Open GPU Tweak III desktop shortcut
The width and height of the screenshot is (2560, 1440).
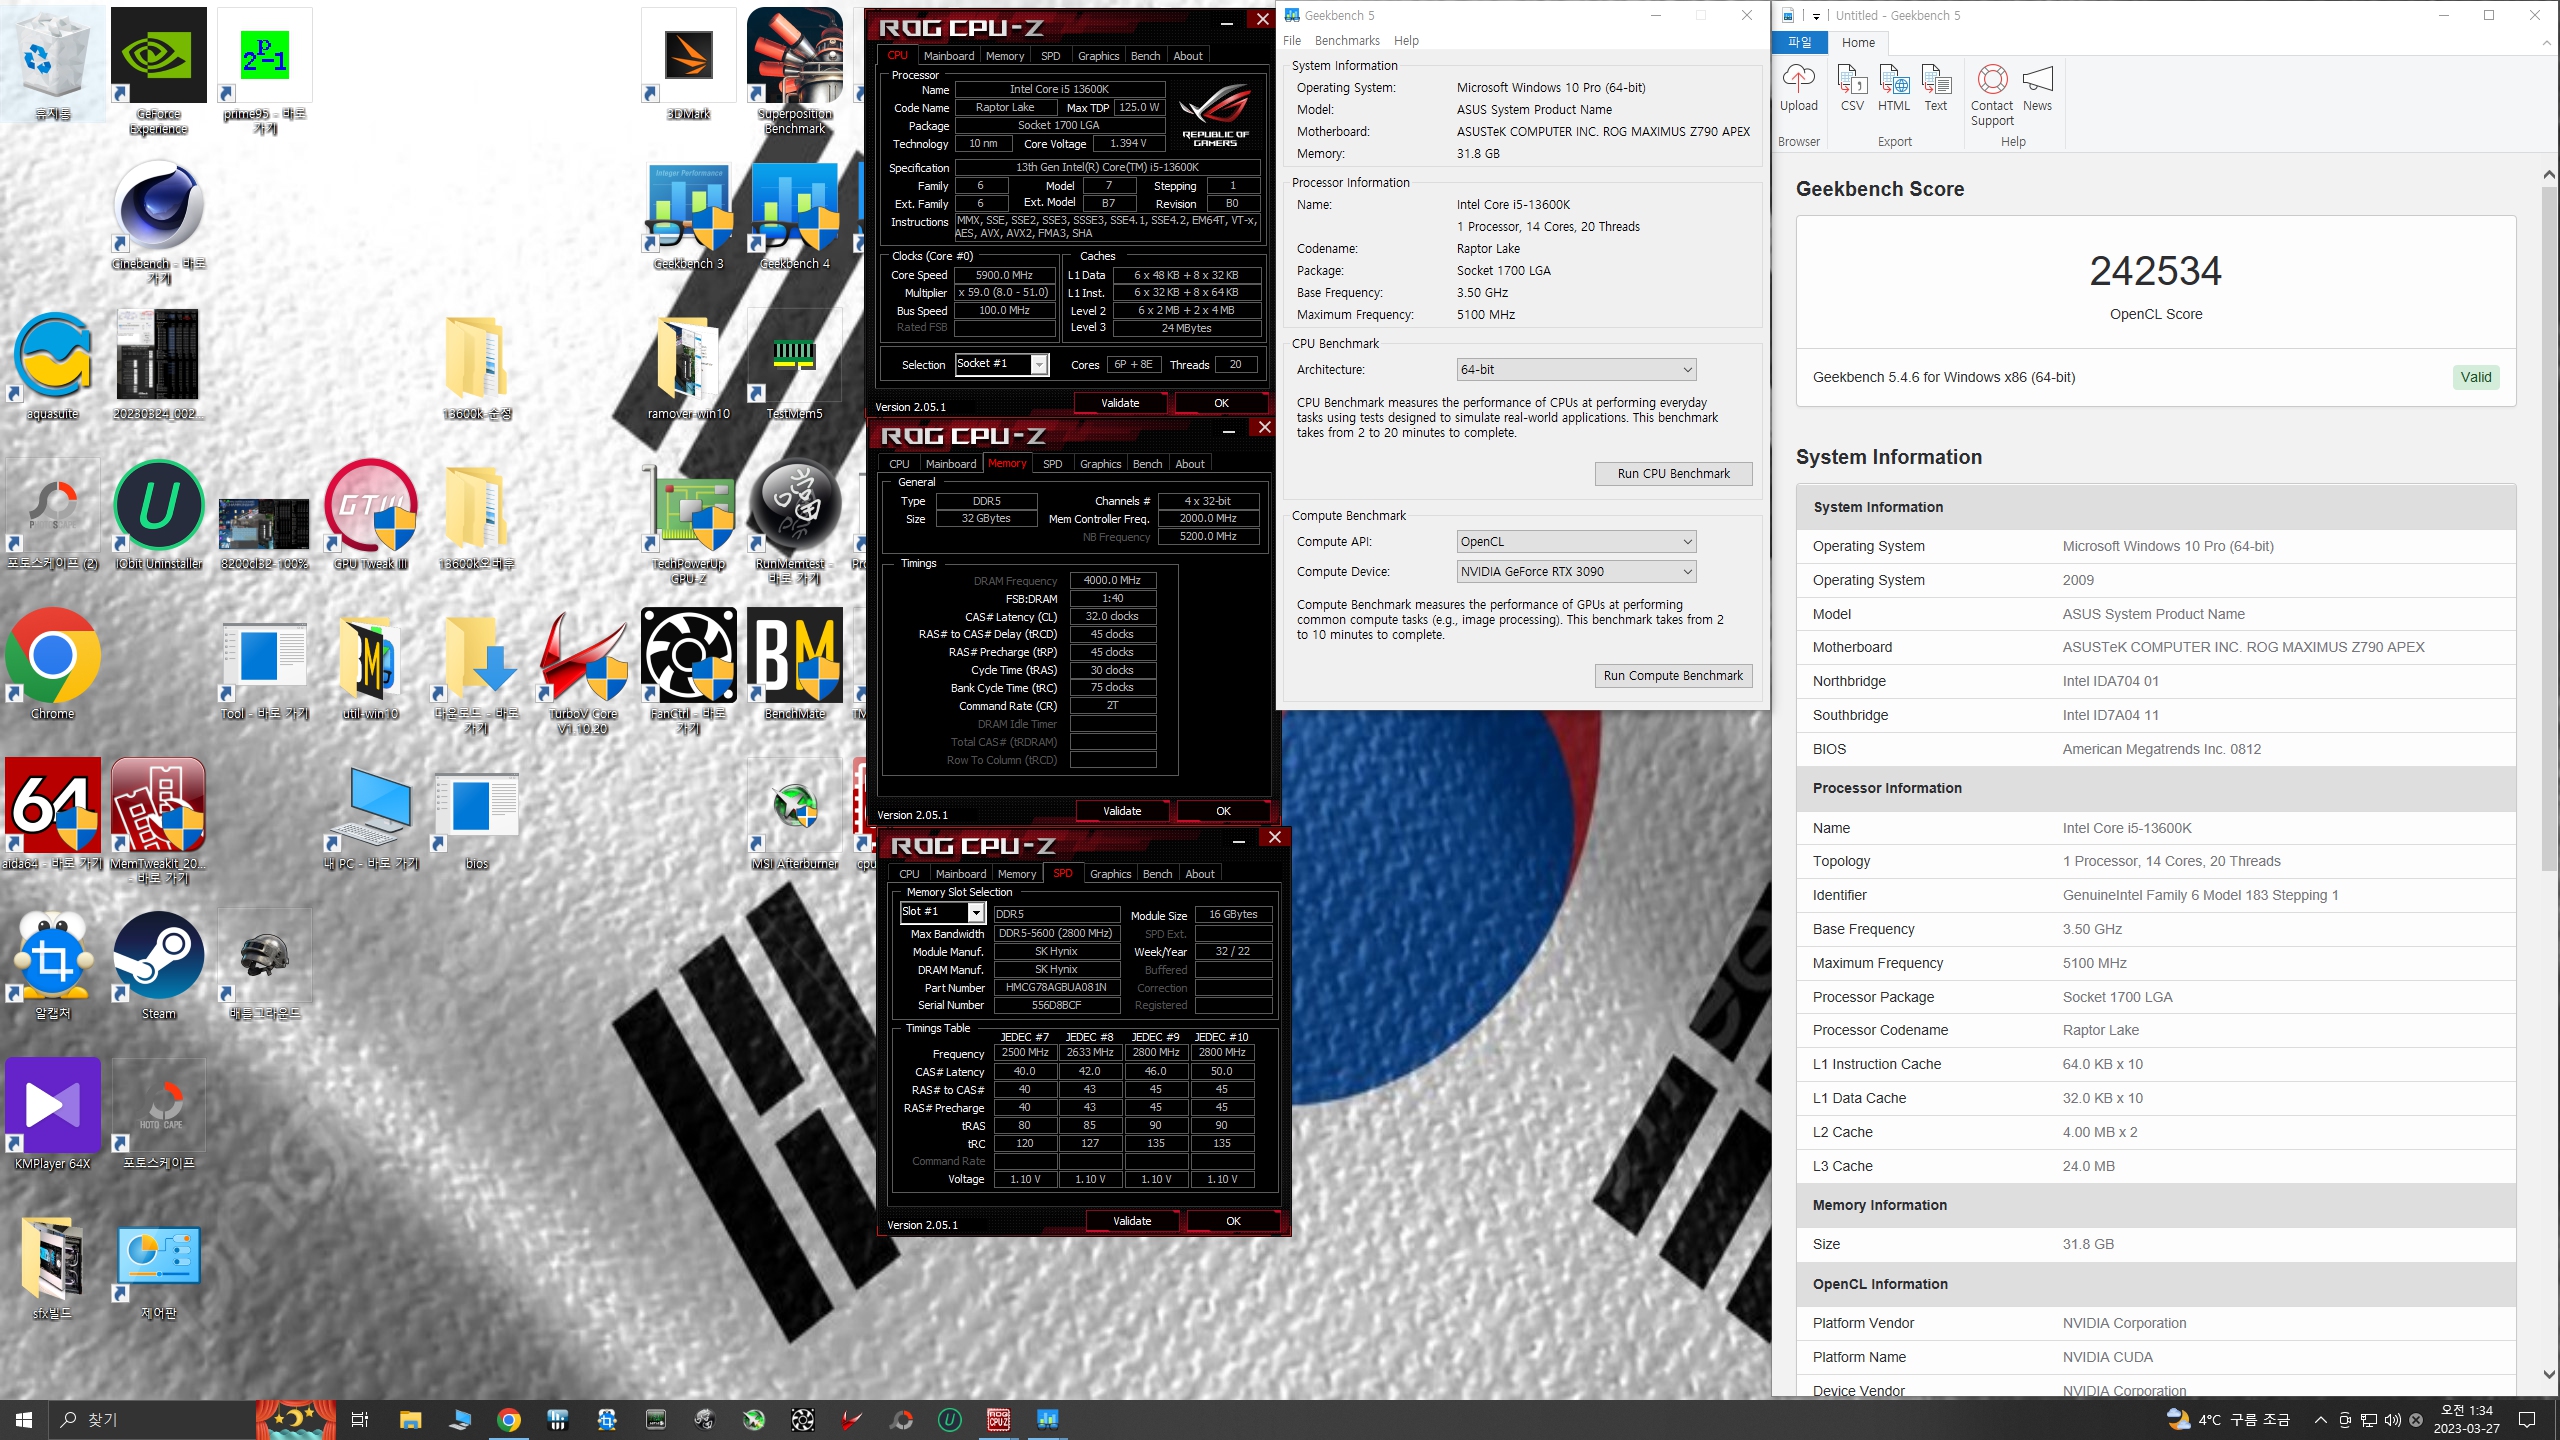pos(371,516)
